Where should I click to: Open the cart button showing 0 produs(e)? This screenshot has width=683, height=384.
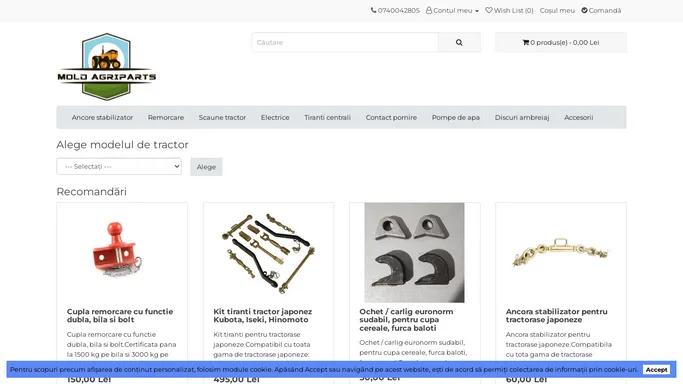(x=561, y=42)
